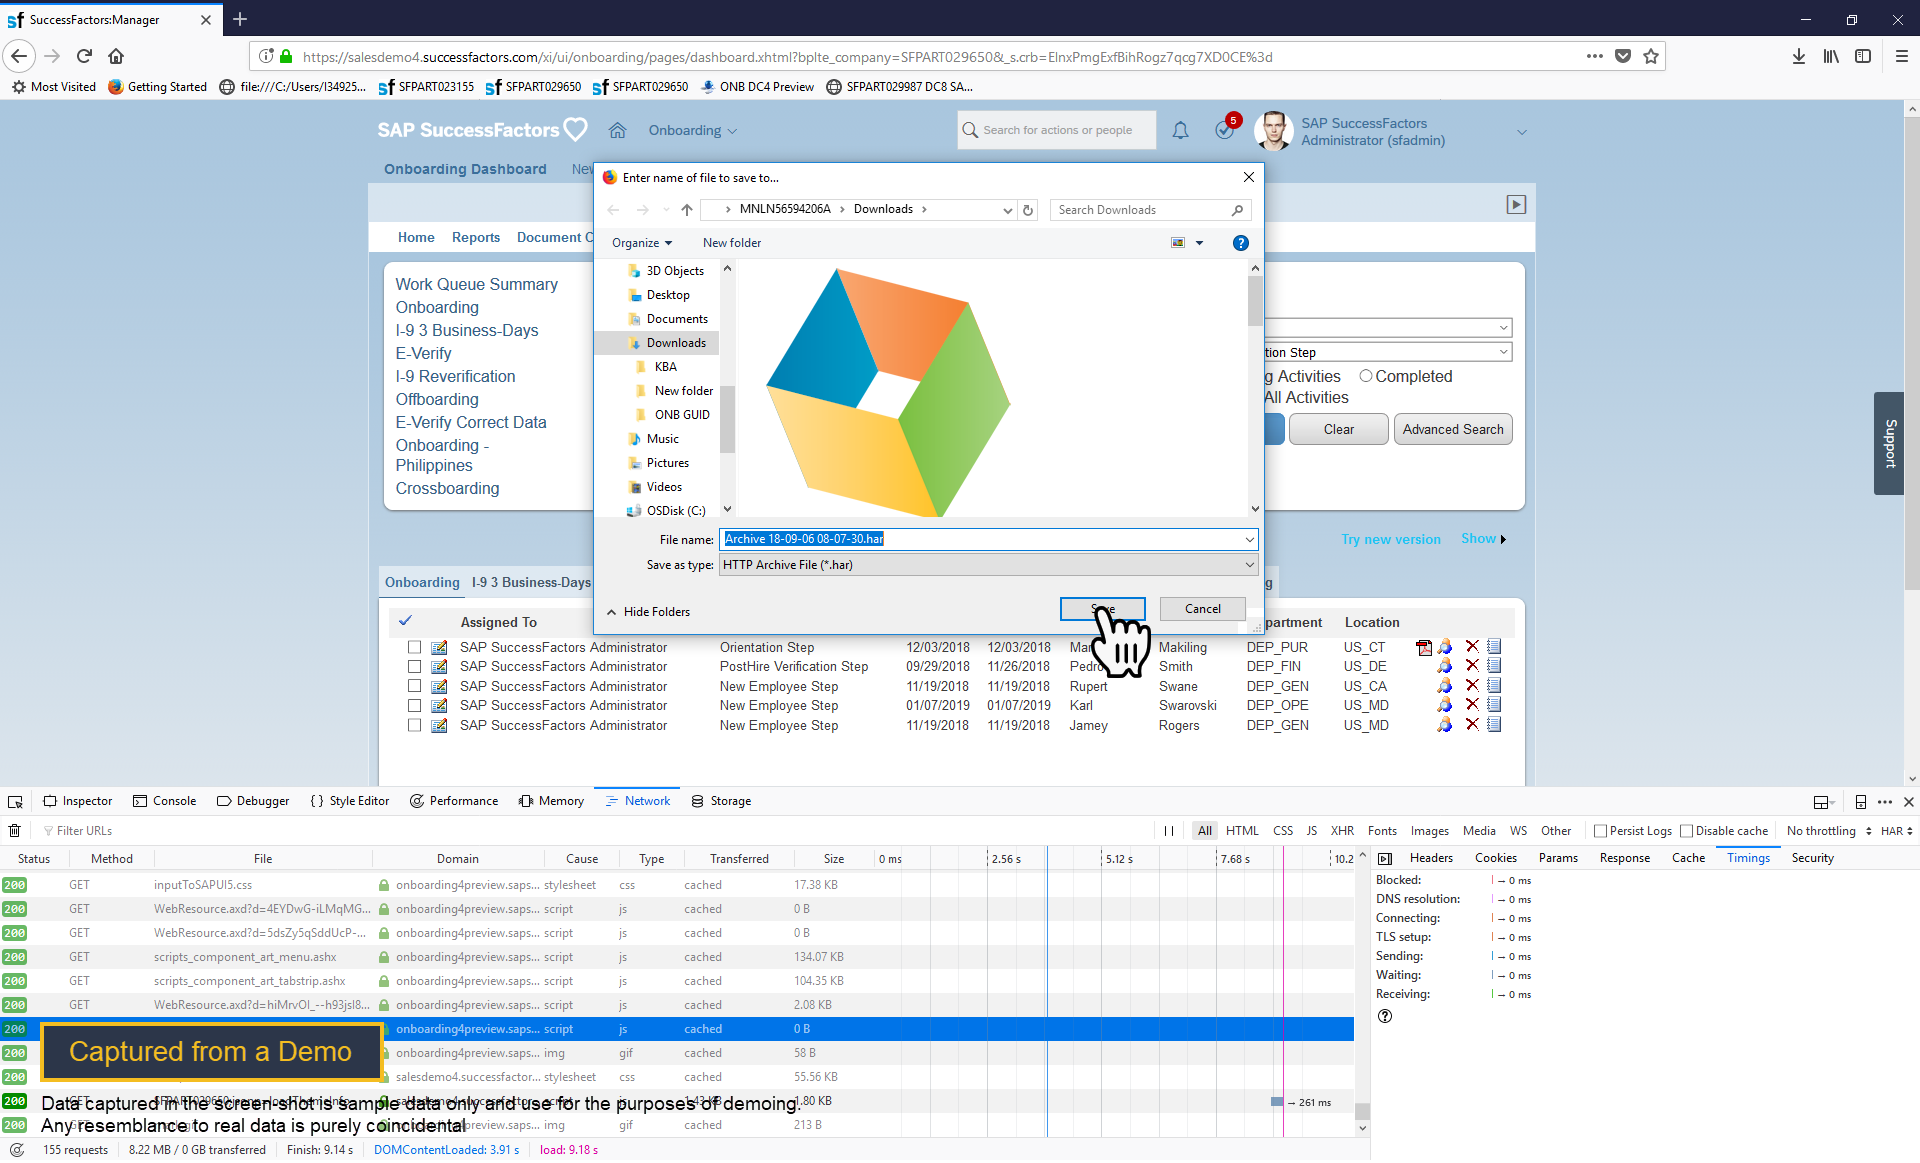The height and width of the screenshot is (1163, 1920).
Task: Open browser library icon
Action: click(x=1831, y=56)
